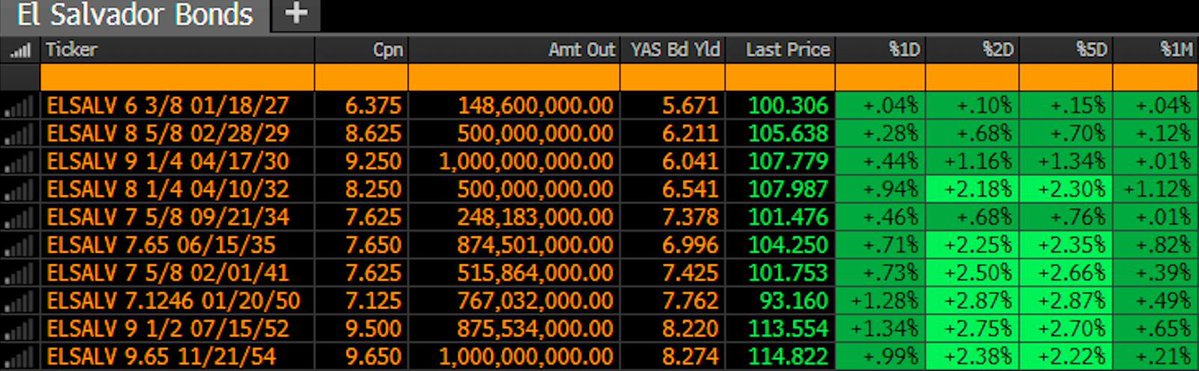Screen dimensions: 1199x371
Task: Click the +.65% one-month change cell
Action: [x=1156, y=328]
